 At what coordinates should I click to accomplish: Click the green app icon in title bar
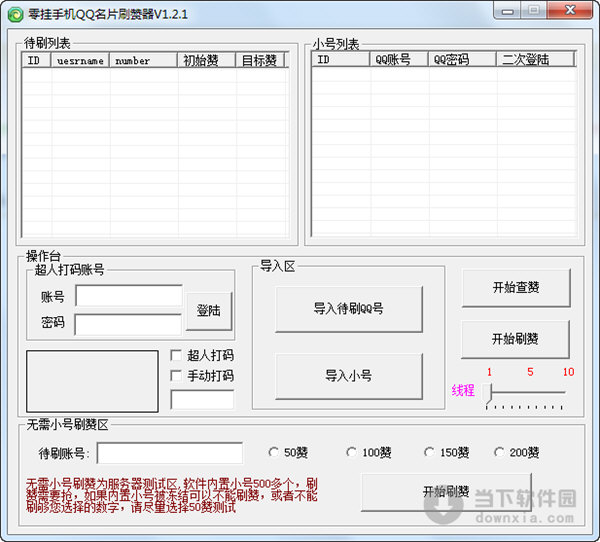point(15,15)
